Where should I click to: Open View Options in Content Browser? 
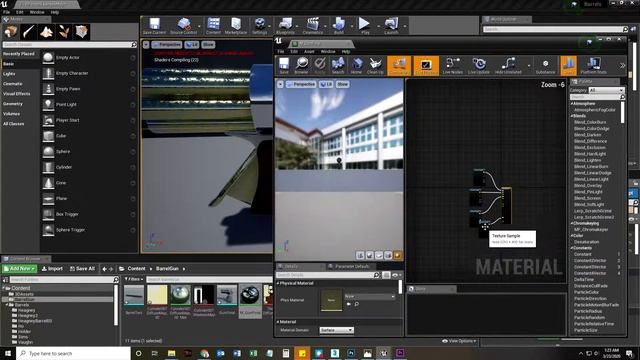(x=459, y=341)
